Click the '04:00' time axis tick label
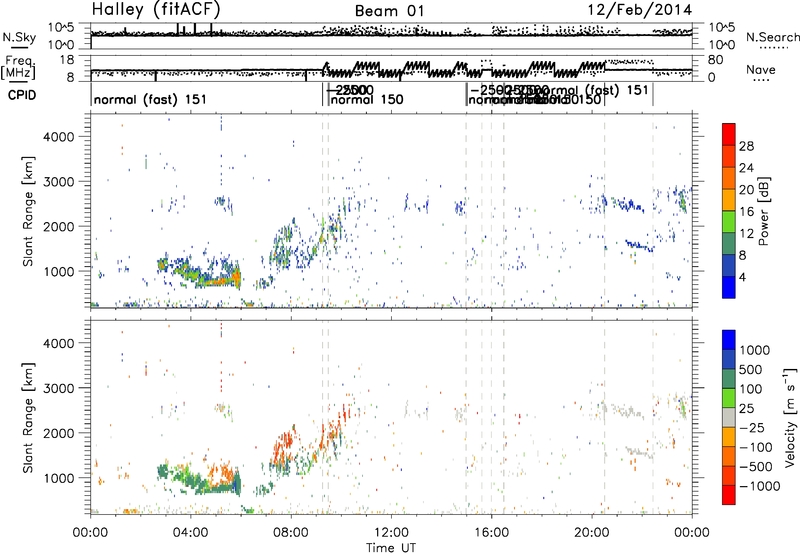Screen dimensions: 800x554 190,533
